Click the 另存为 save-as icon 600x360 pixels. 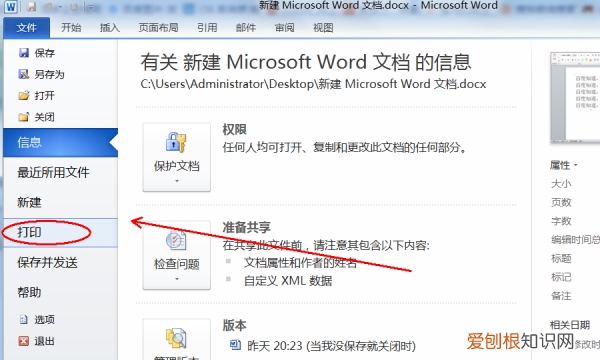(24, 74)
